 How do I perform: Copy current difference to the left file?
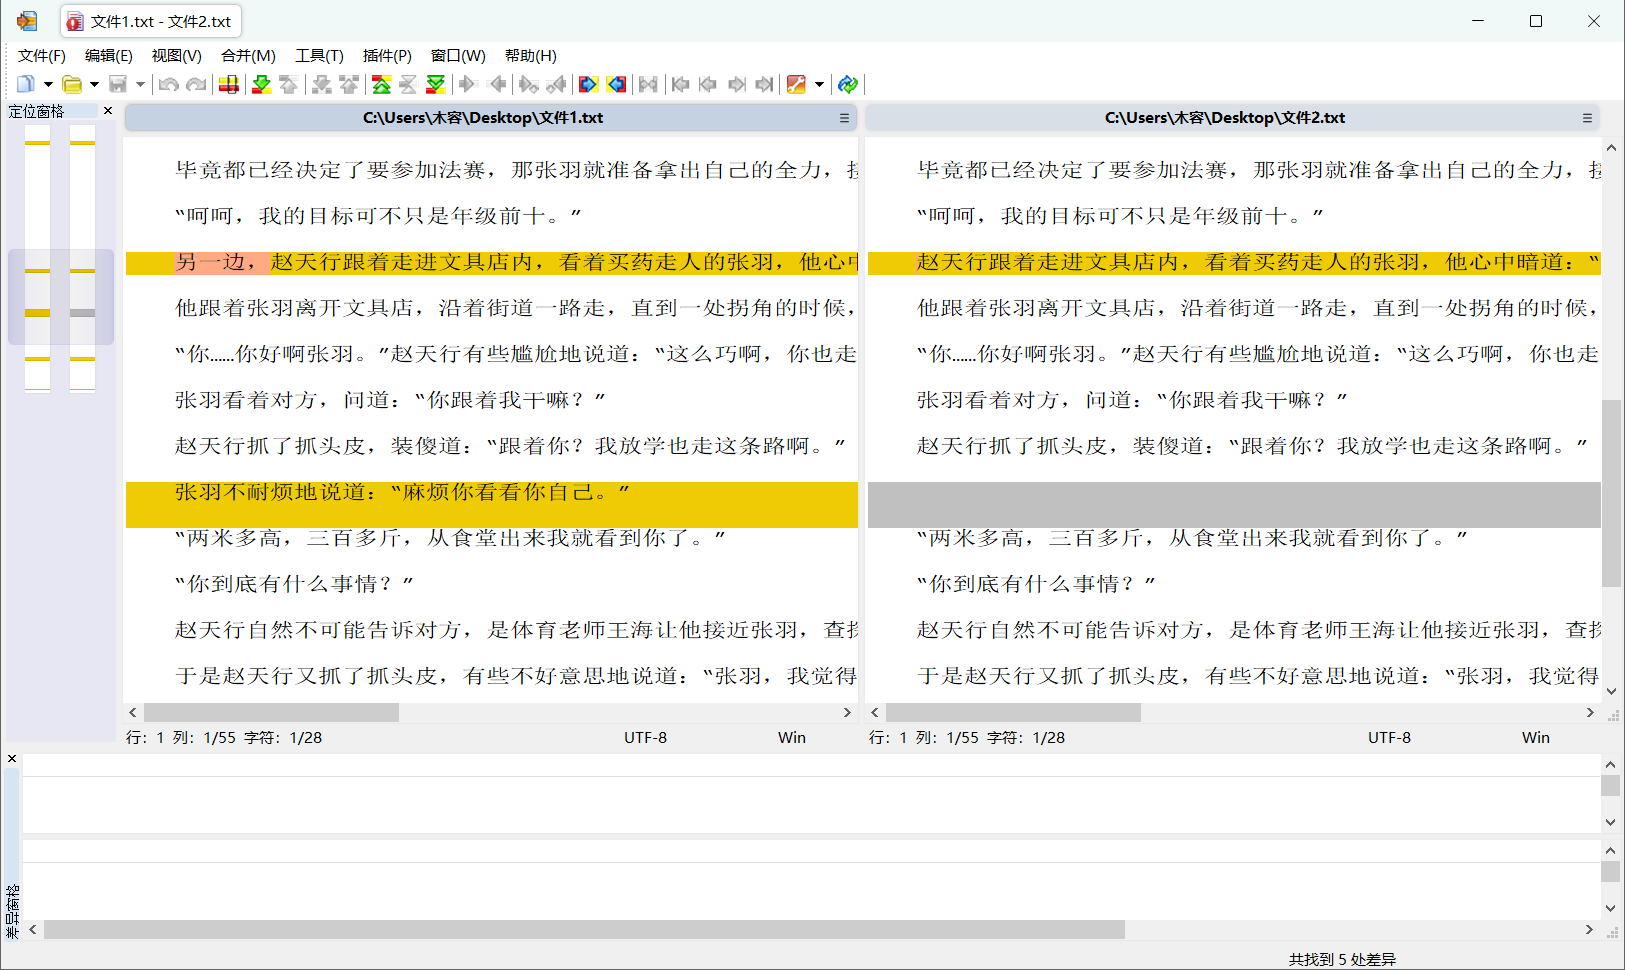coord(617,84)
